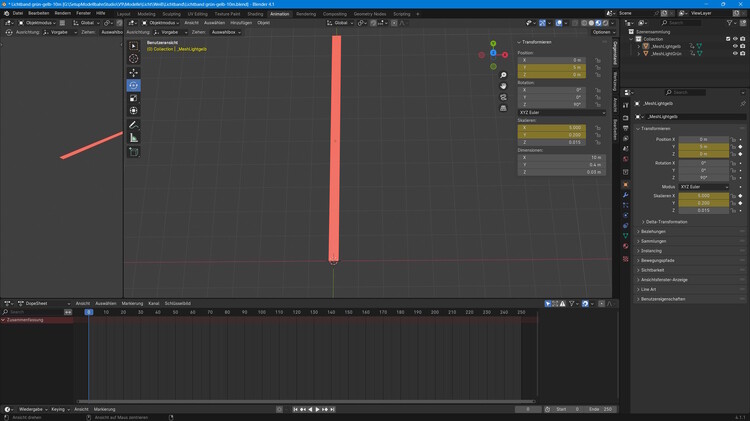The height and width of the screenshot is (421, 750).
Task: Pick the Scale tool
Action: 133,98
